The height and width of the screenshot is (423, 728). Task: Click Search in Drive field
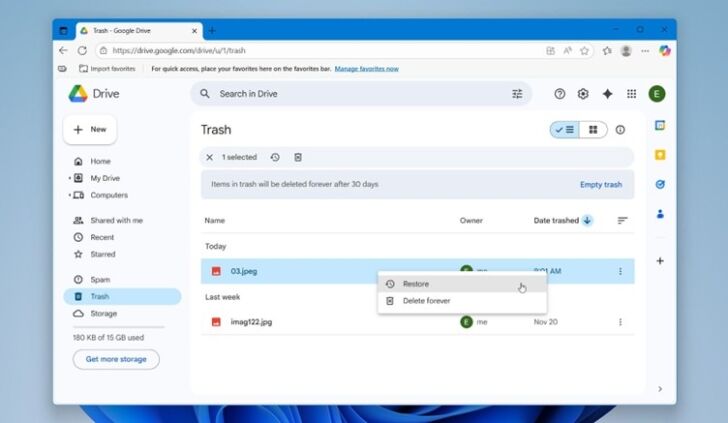click(361, 94)
